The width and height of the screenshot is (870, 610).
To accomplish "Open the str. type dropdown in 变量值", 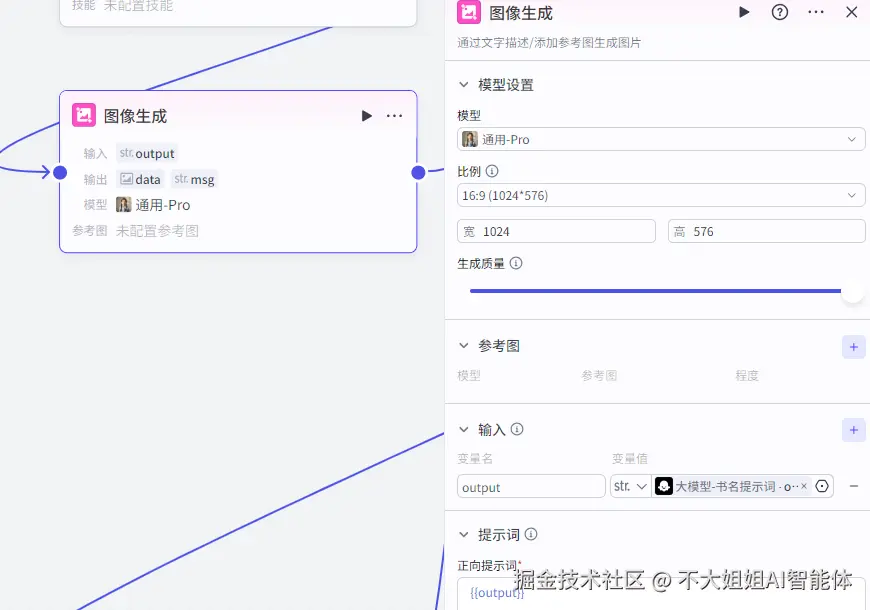I will (x=630, y=486).
